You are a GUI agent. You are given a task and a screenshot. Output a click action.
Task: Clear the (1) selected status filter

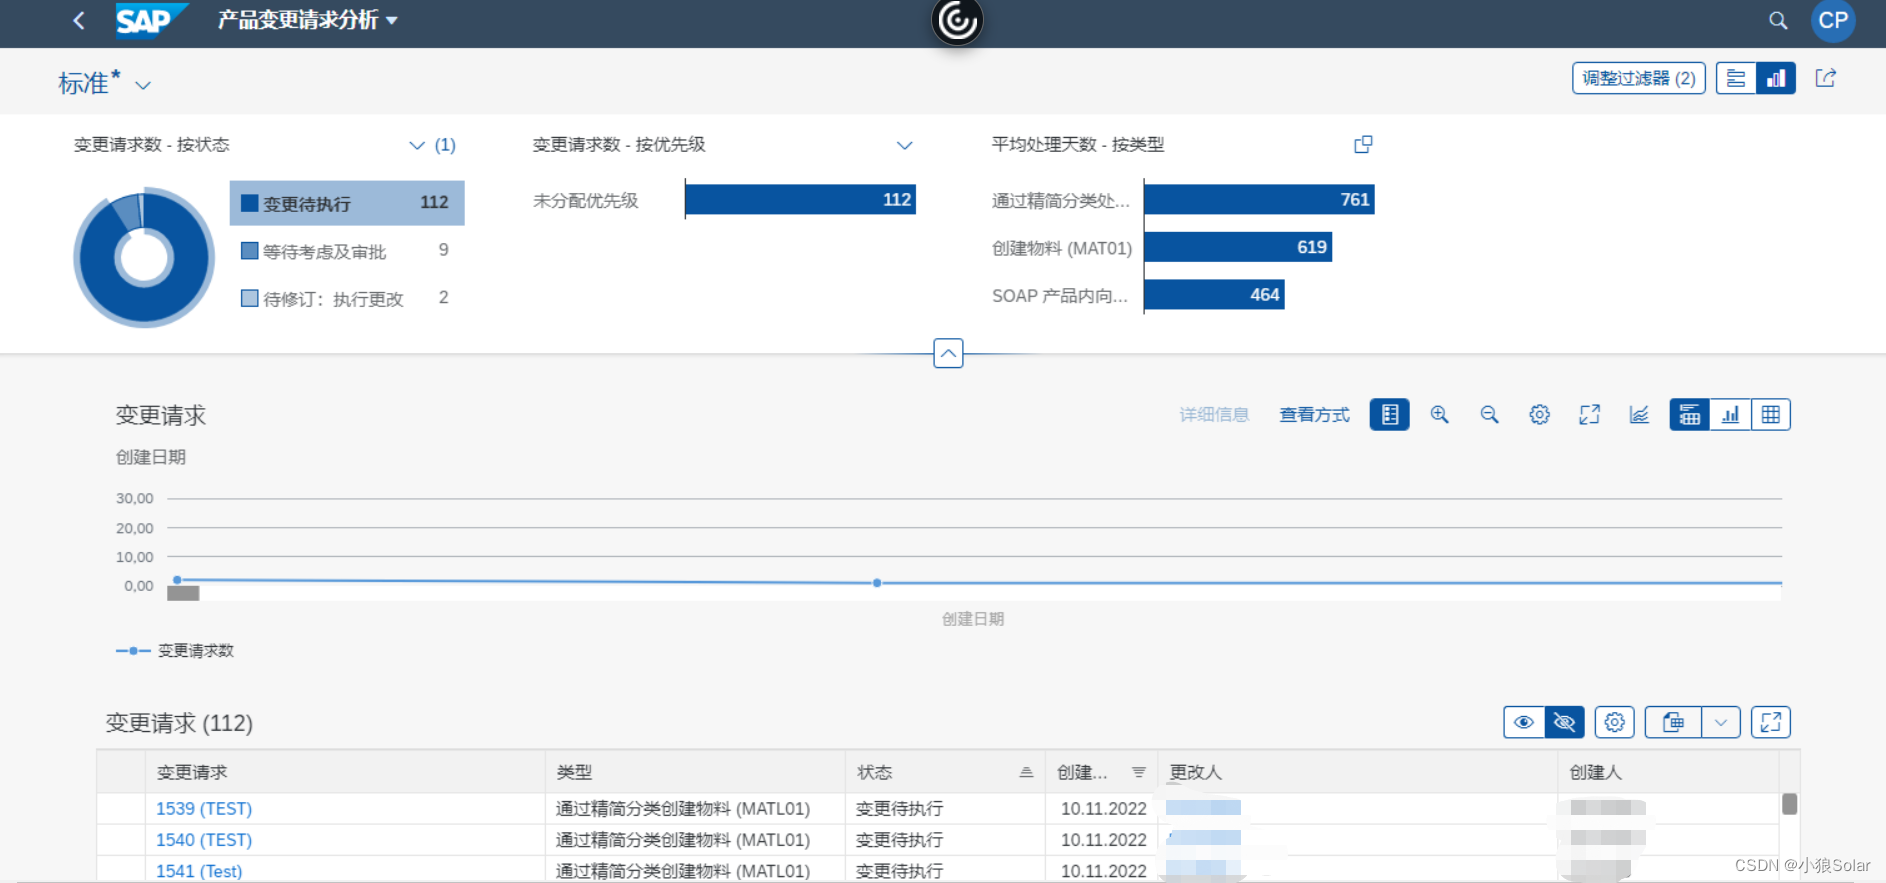445,145
